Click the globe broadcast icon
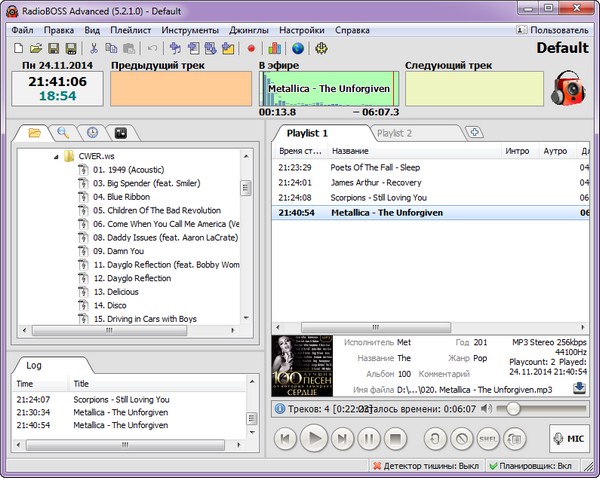Viewport: 600px width, 478px height. (x=298, y=48)
